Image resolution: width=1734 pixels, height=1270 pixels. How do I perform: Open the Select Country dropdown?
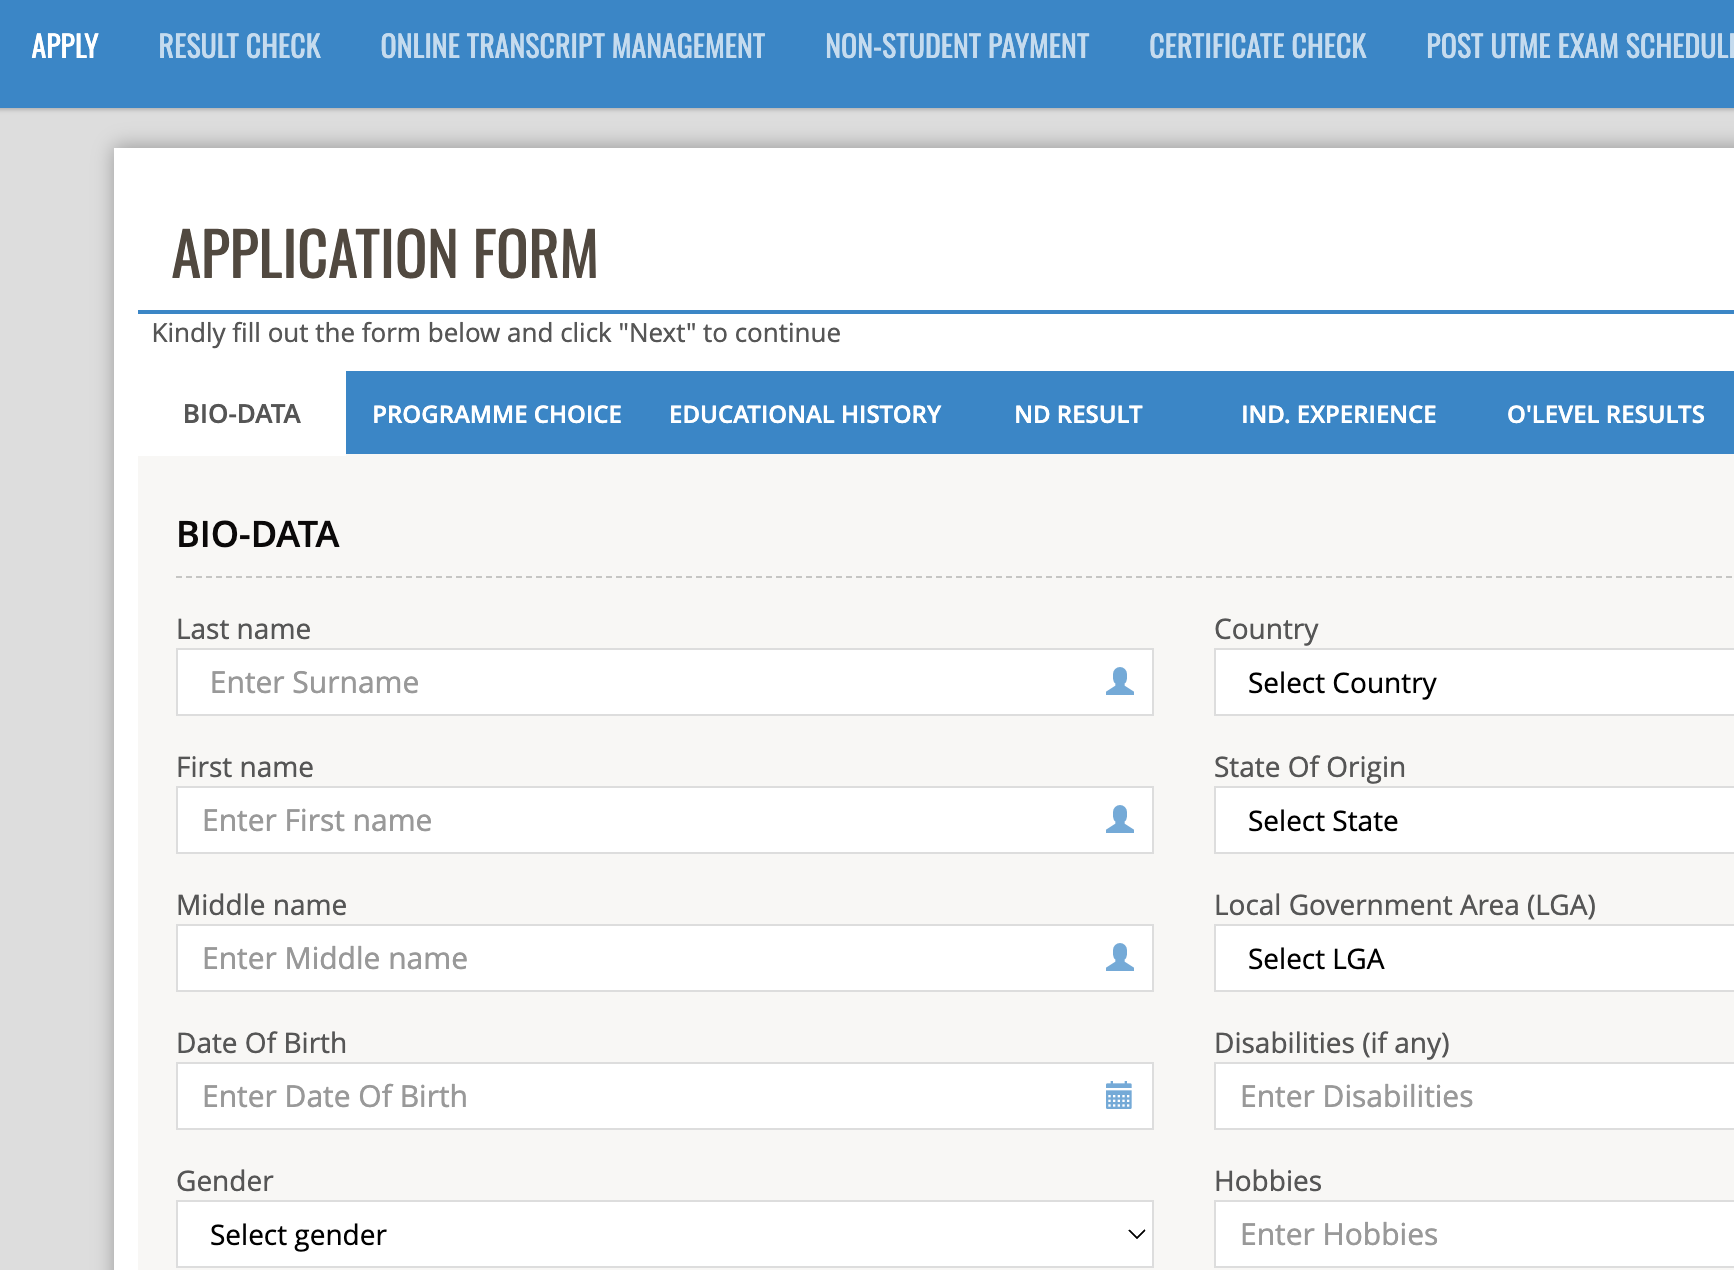click(1474, 682)
